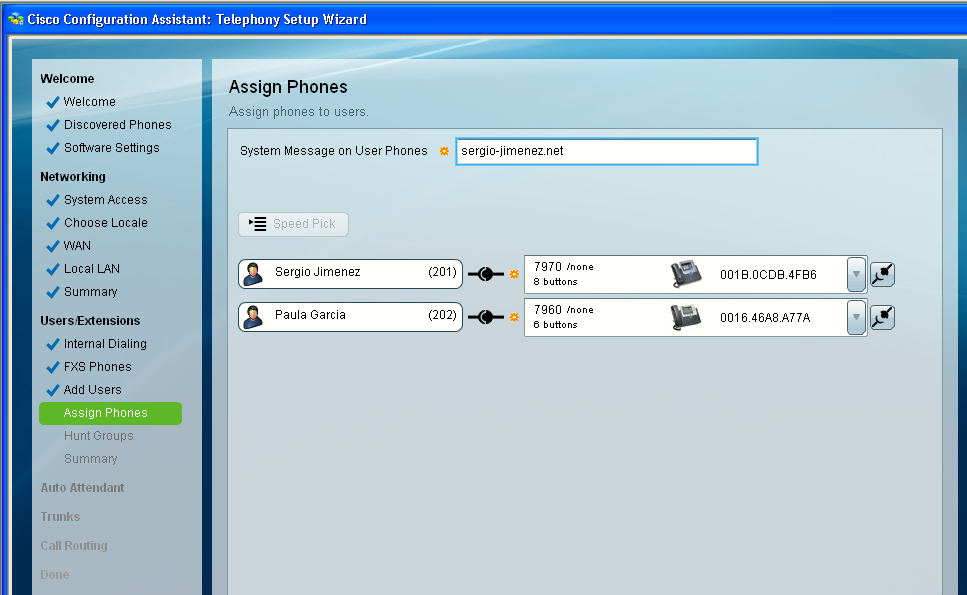
Task: Open the Users/Extensions Summary step
Action: click(91, 459)
